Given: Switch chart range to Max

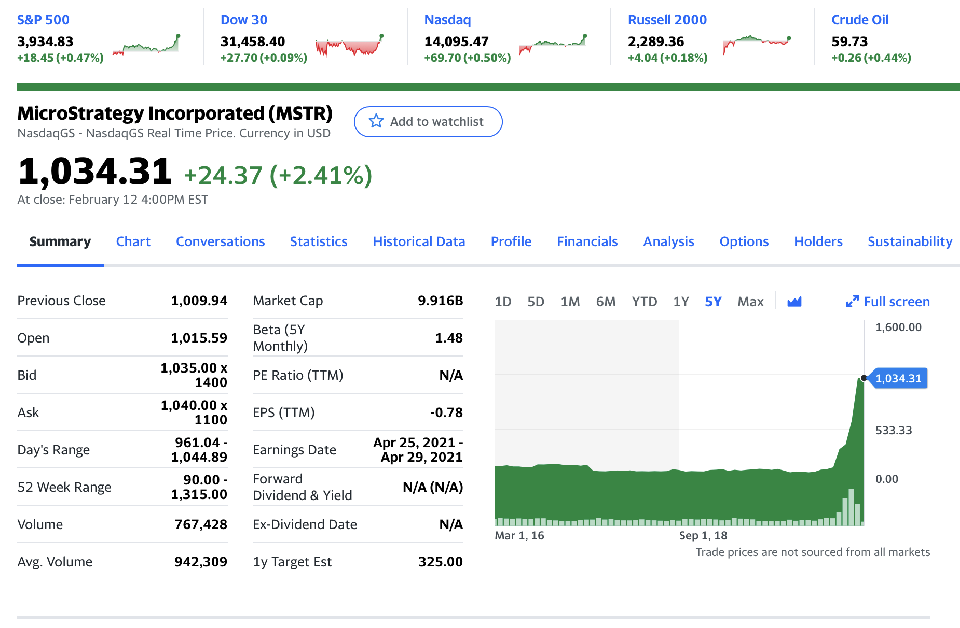Looking at the screenshot, I should coord(750,302).
